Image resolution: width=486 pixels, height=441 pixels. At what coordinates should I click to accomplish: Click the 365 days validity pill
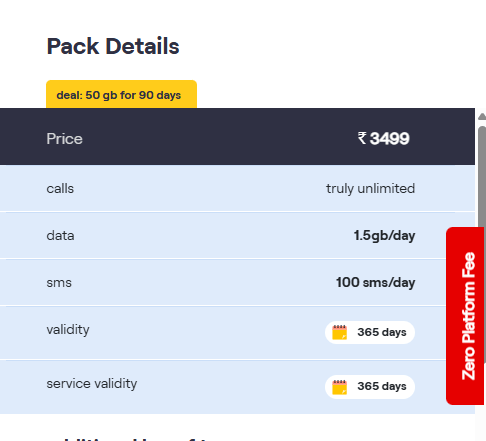pyautogui.click(x=370, y=332)
